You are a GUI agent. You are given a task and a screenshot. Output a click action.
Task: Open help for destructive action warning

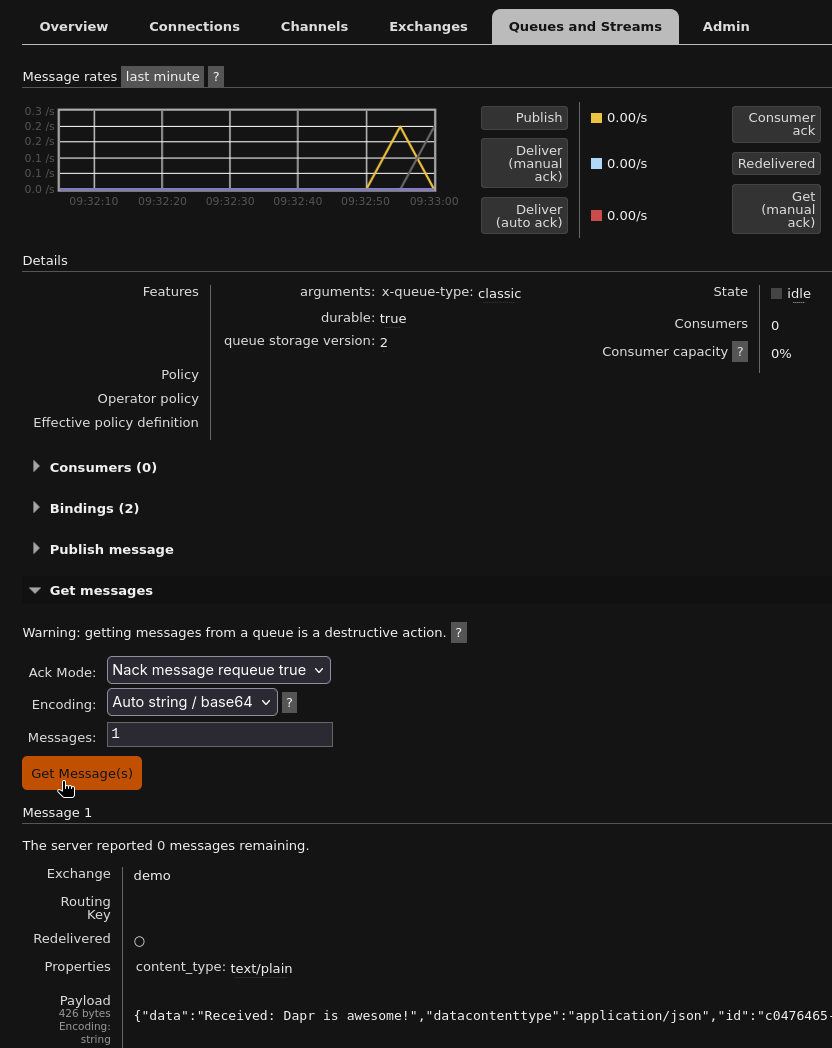[458, 633]
